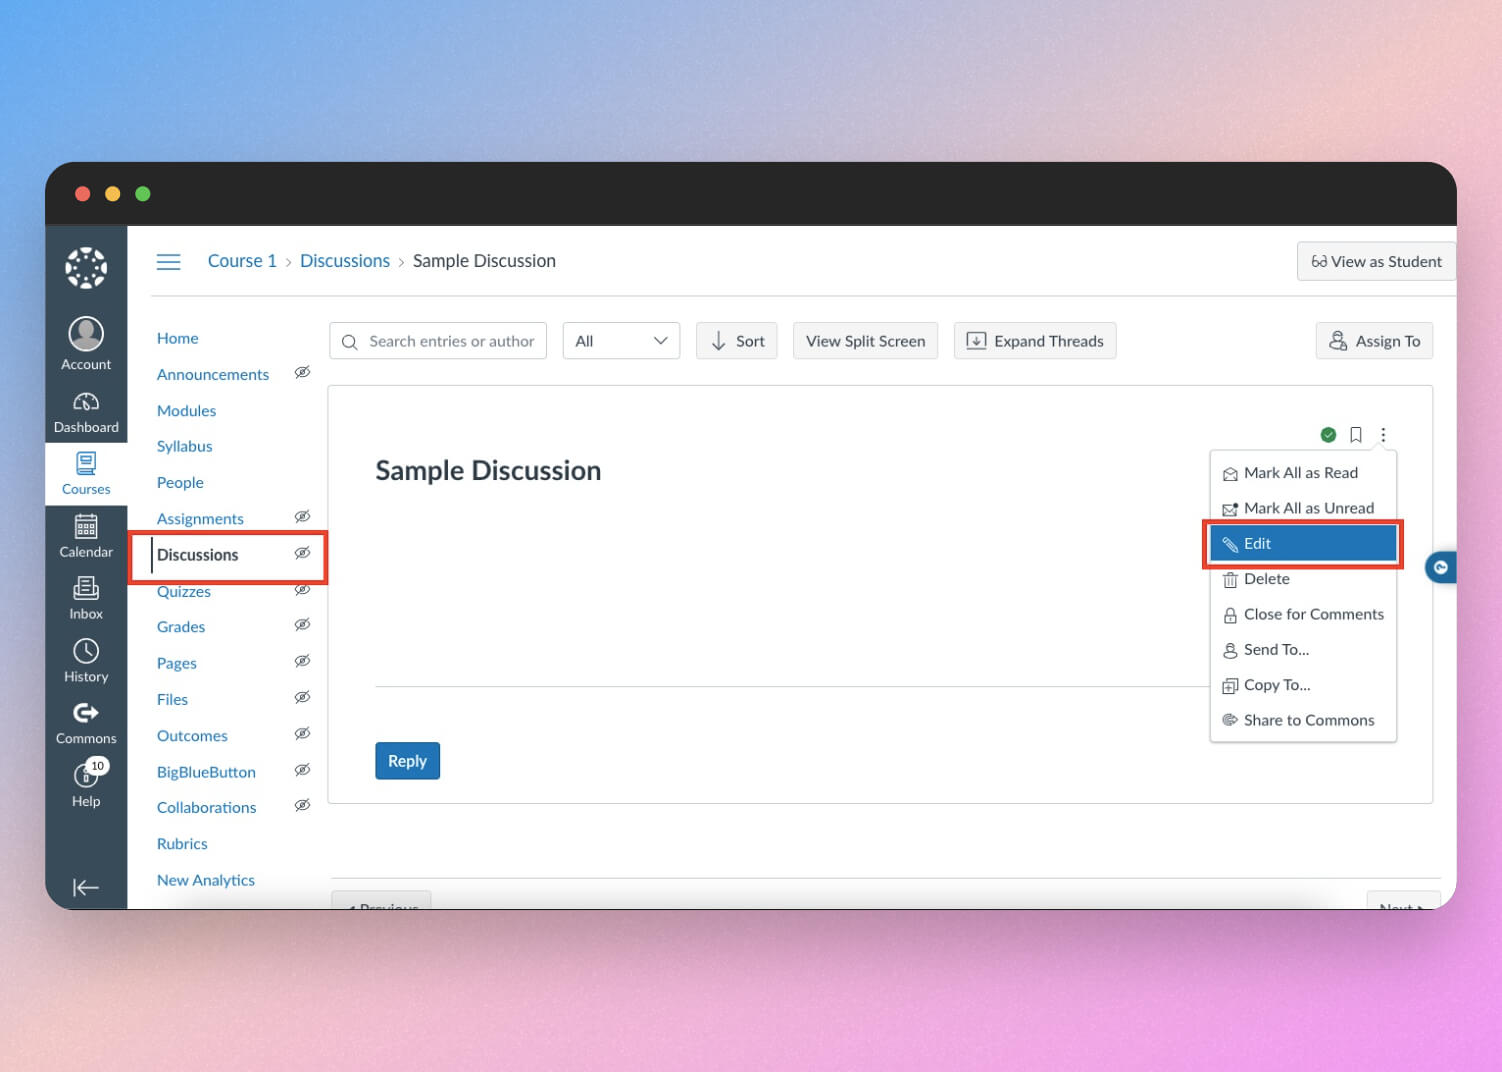Open the Account panel
Screen dimensions: 1502x1072
pyautogui.click(x=86, y=340)
